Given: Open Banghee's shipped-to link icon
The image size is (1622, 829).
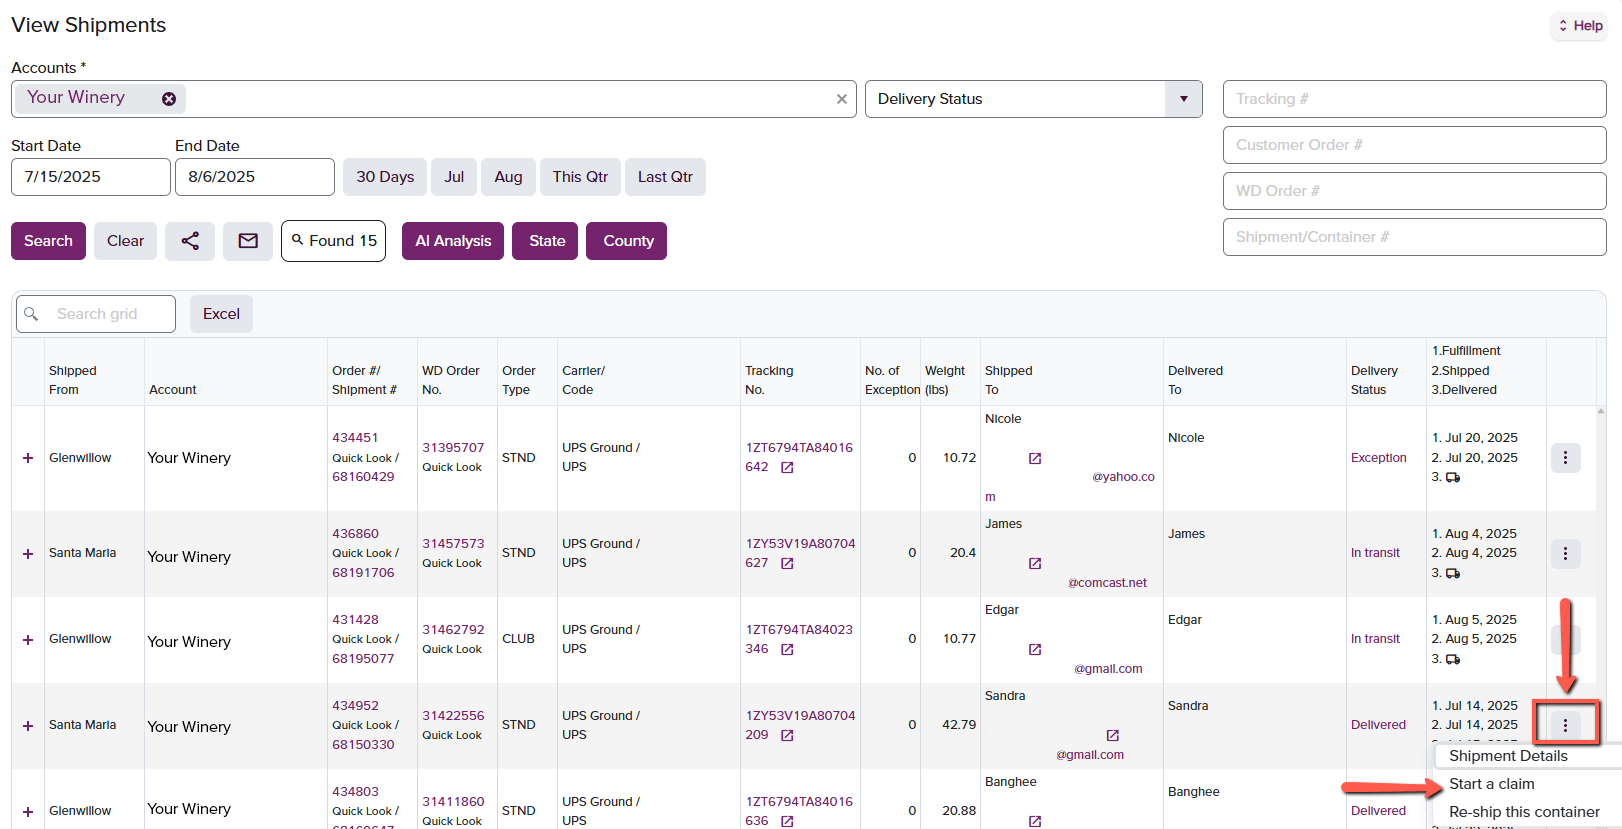Looking at the screenshot, I should [x=1035, y=821].
